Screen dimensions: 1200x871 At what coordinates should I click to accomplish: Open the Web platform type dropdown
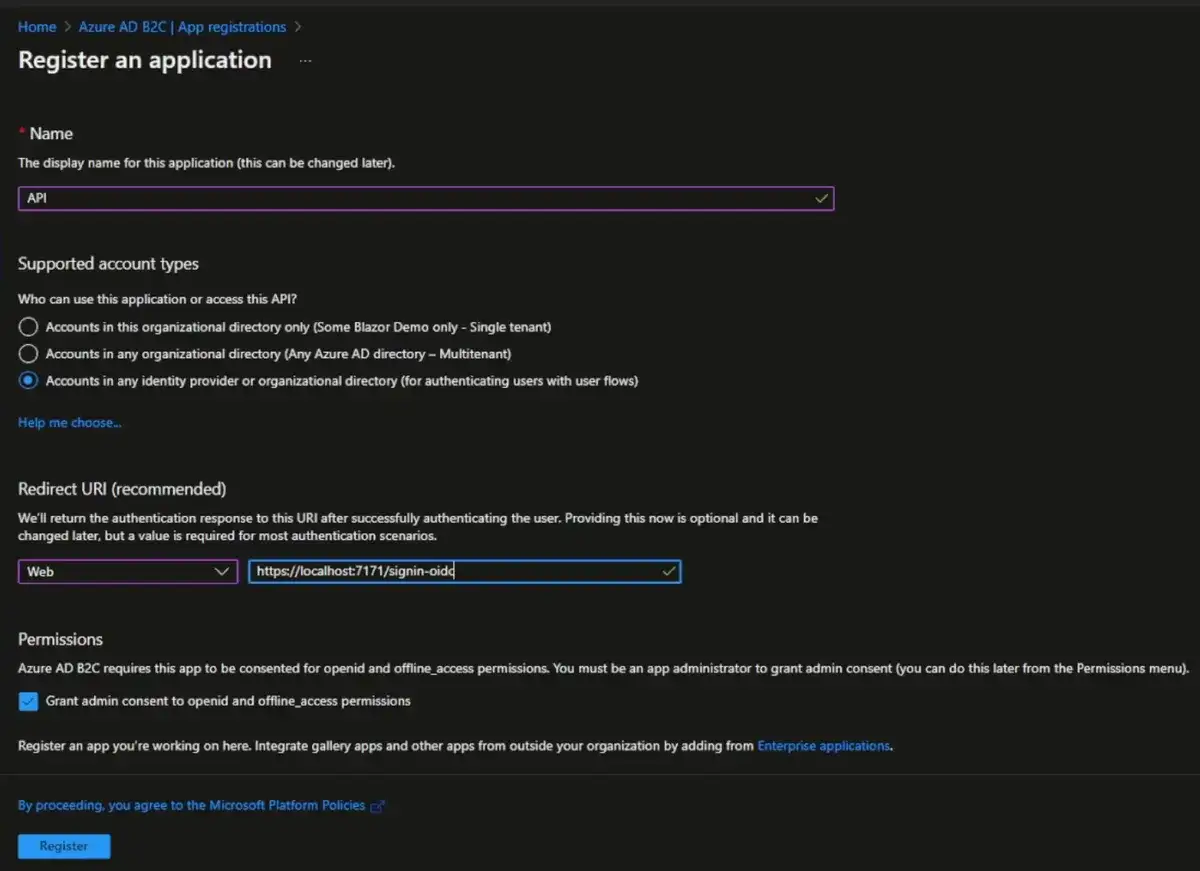click(x=120, y=571)
